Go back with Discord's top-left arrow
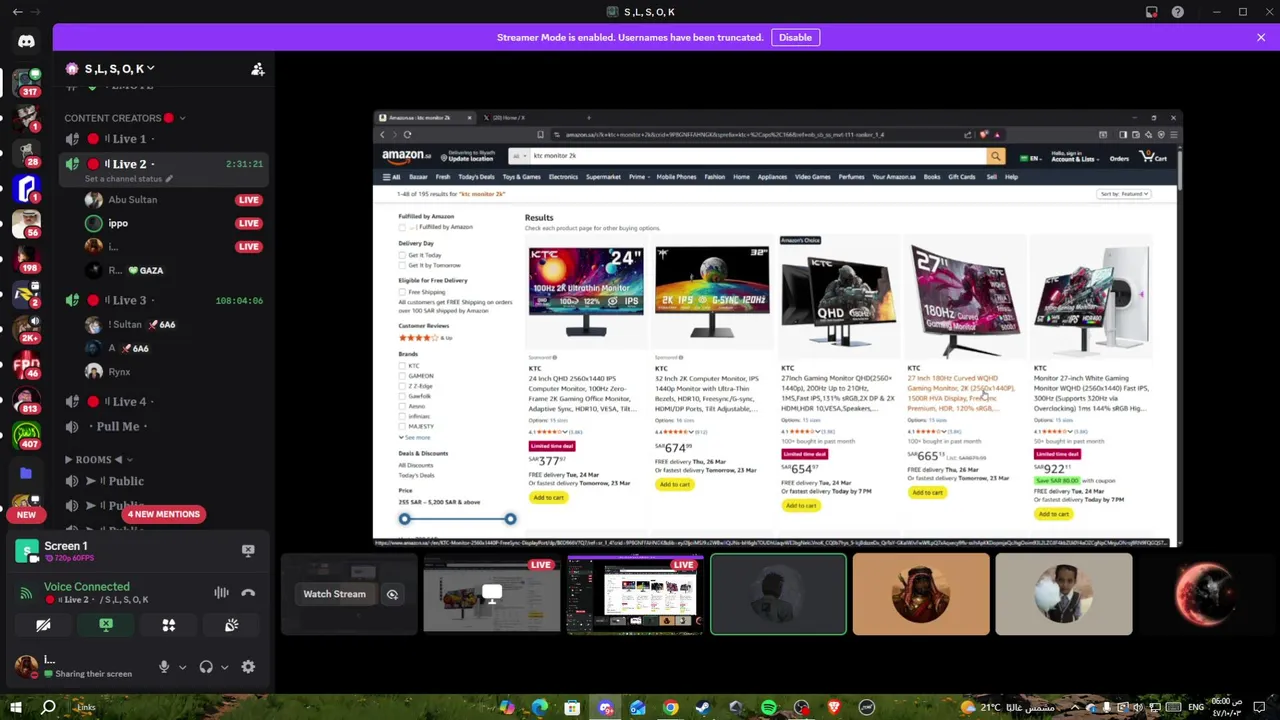This screenshot has width=1280, height=720. click(x=17, y=12)
